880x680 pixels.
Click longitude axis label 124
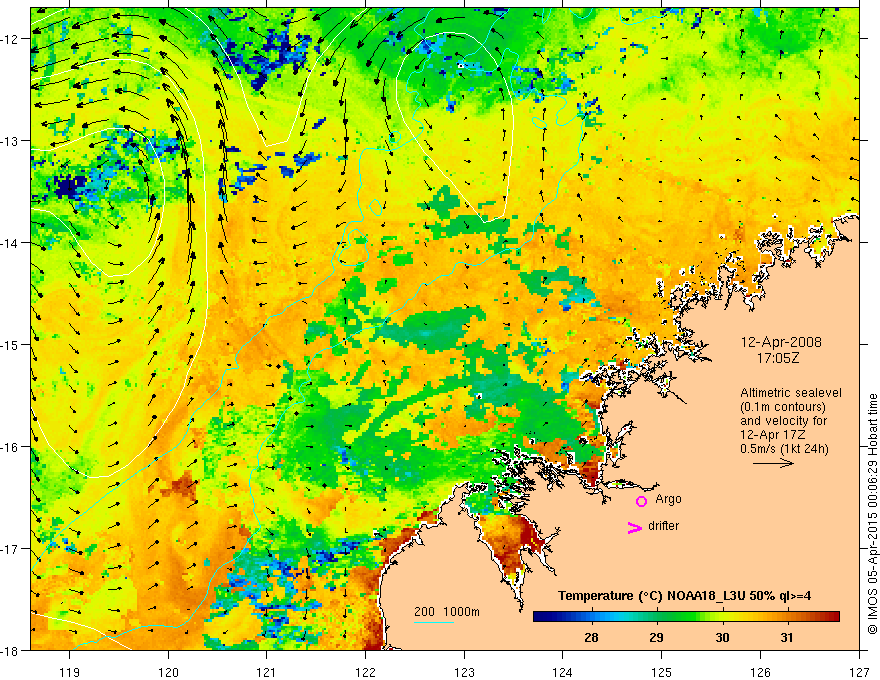pos(563,672)
